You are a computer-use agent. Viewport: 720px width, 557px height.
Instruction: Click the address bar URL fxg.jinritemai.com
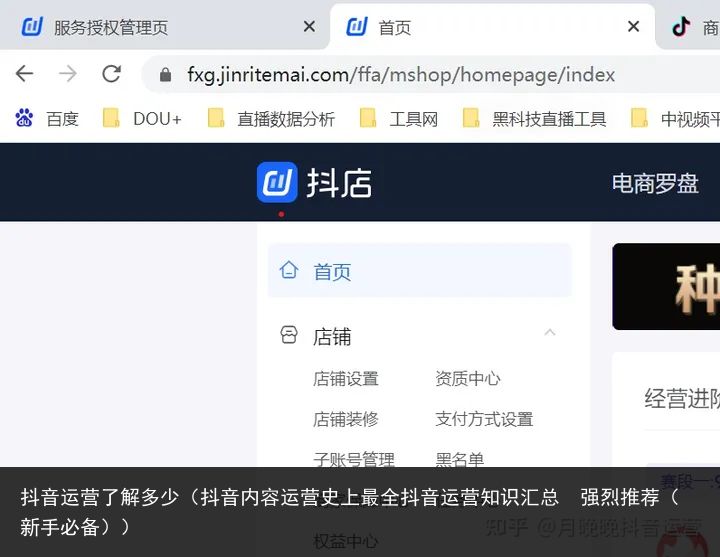pyautogui.click(x=401, y=74)
